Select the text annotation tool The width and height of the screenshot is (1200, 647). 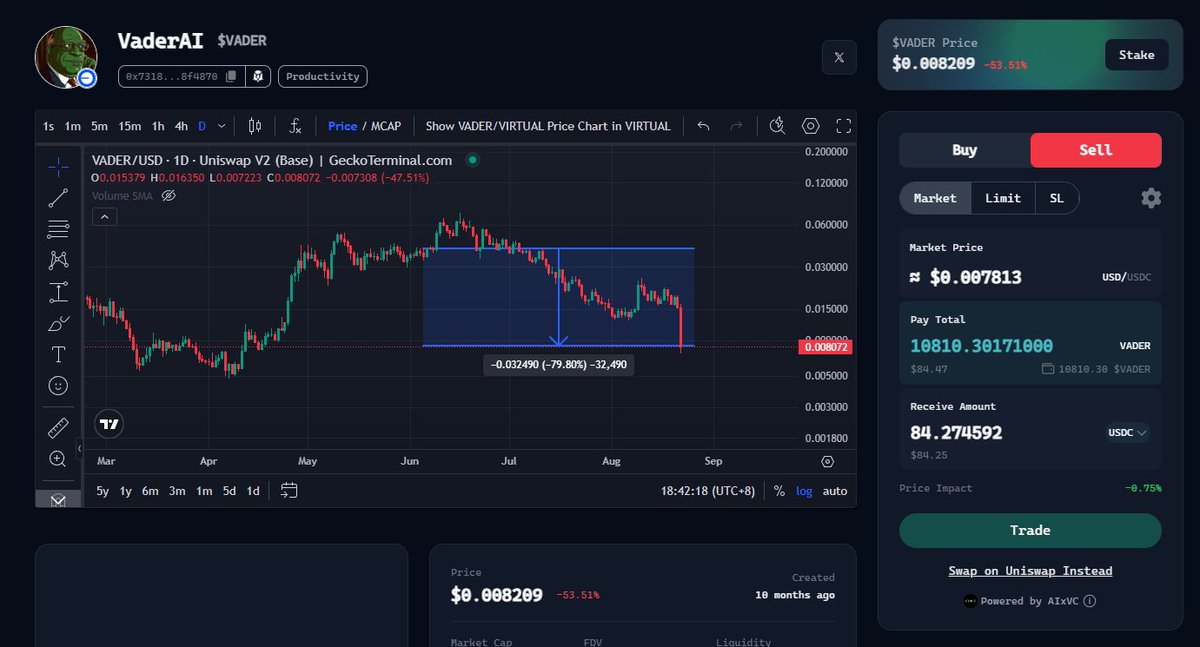(58, 354)
